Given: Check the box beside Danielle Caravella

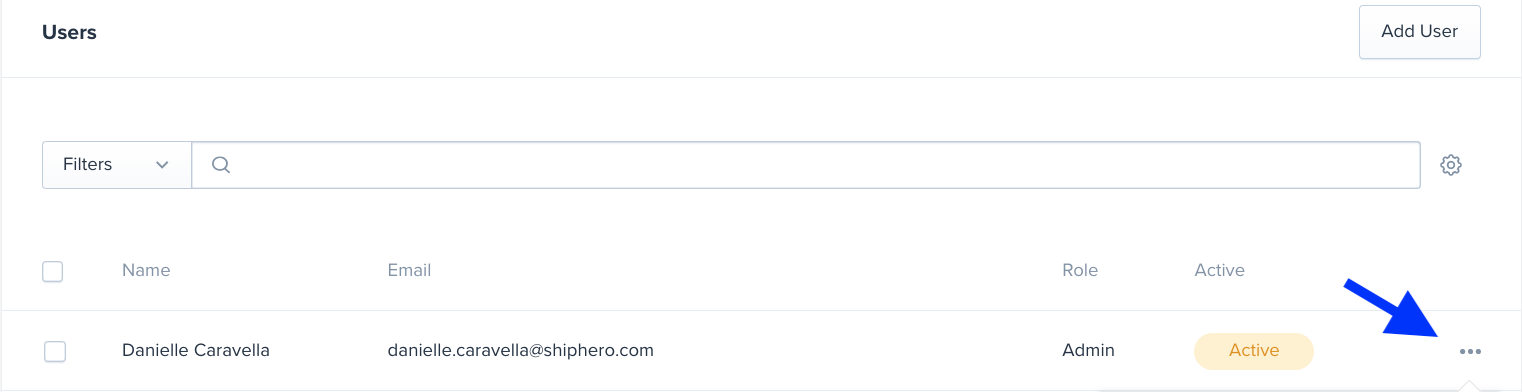Looking at the screenshot, I should pos(55,351).
